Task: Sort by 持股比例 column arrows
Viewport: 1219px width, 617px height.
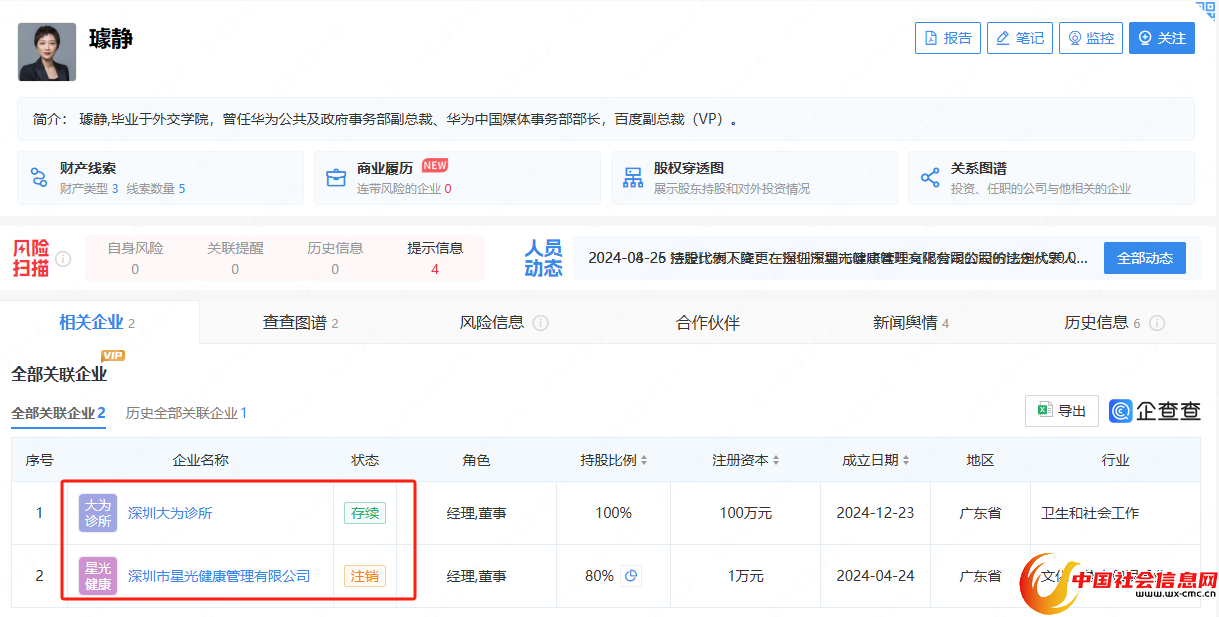Action: coord(644,460)
